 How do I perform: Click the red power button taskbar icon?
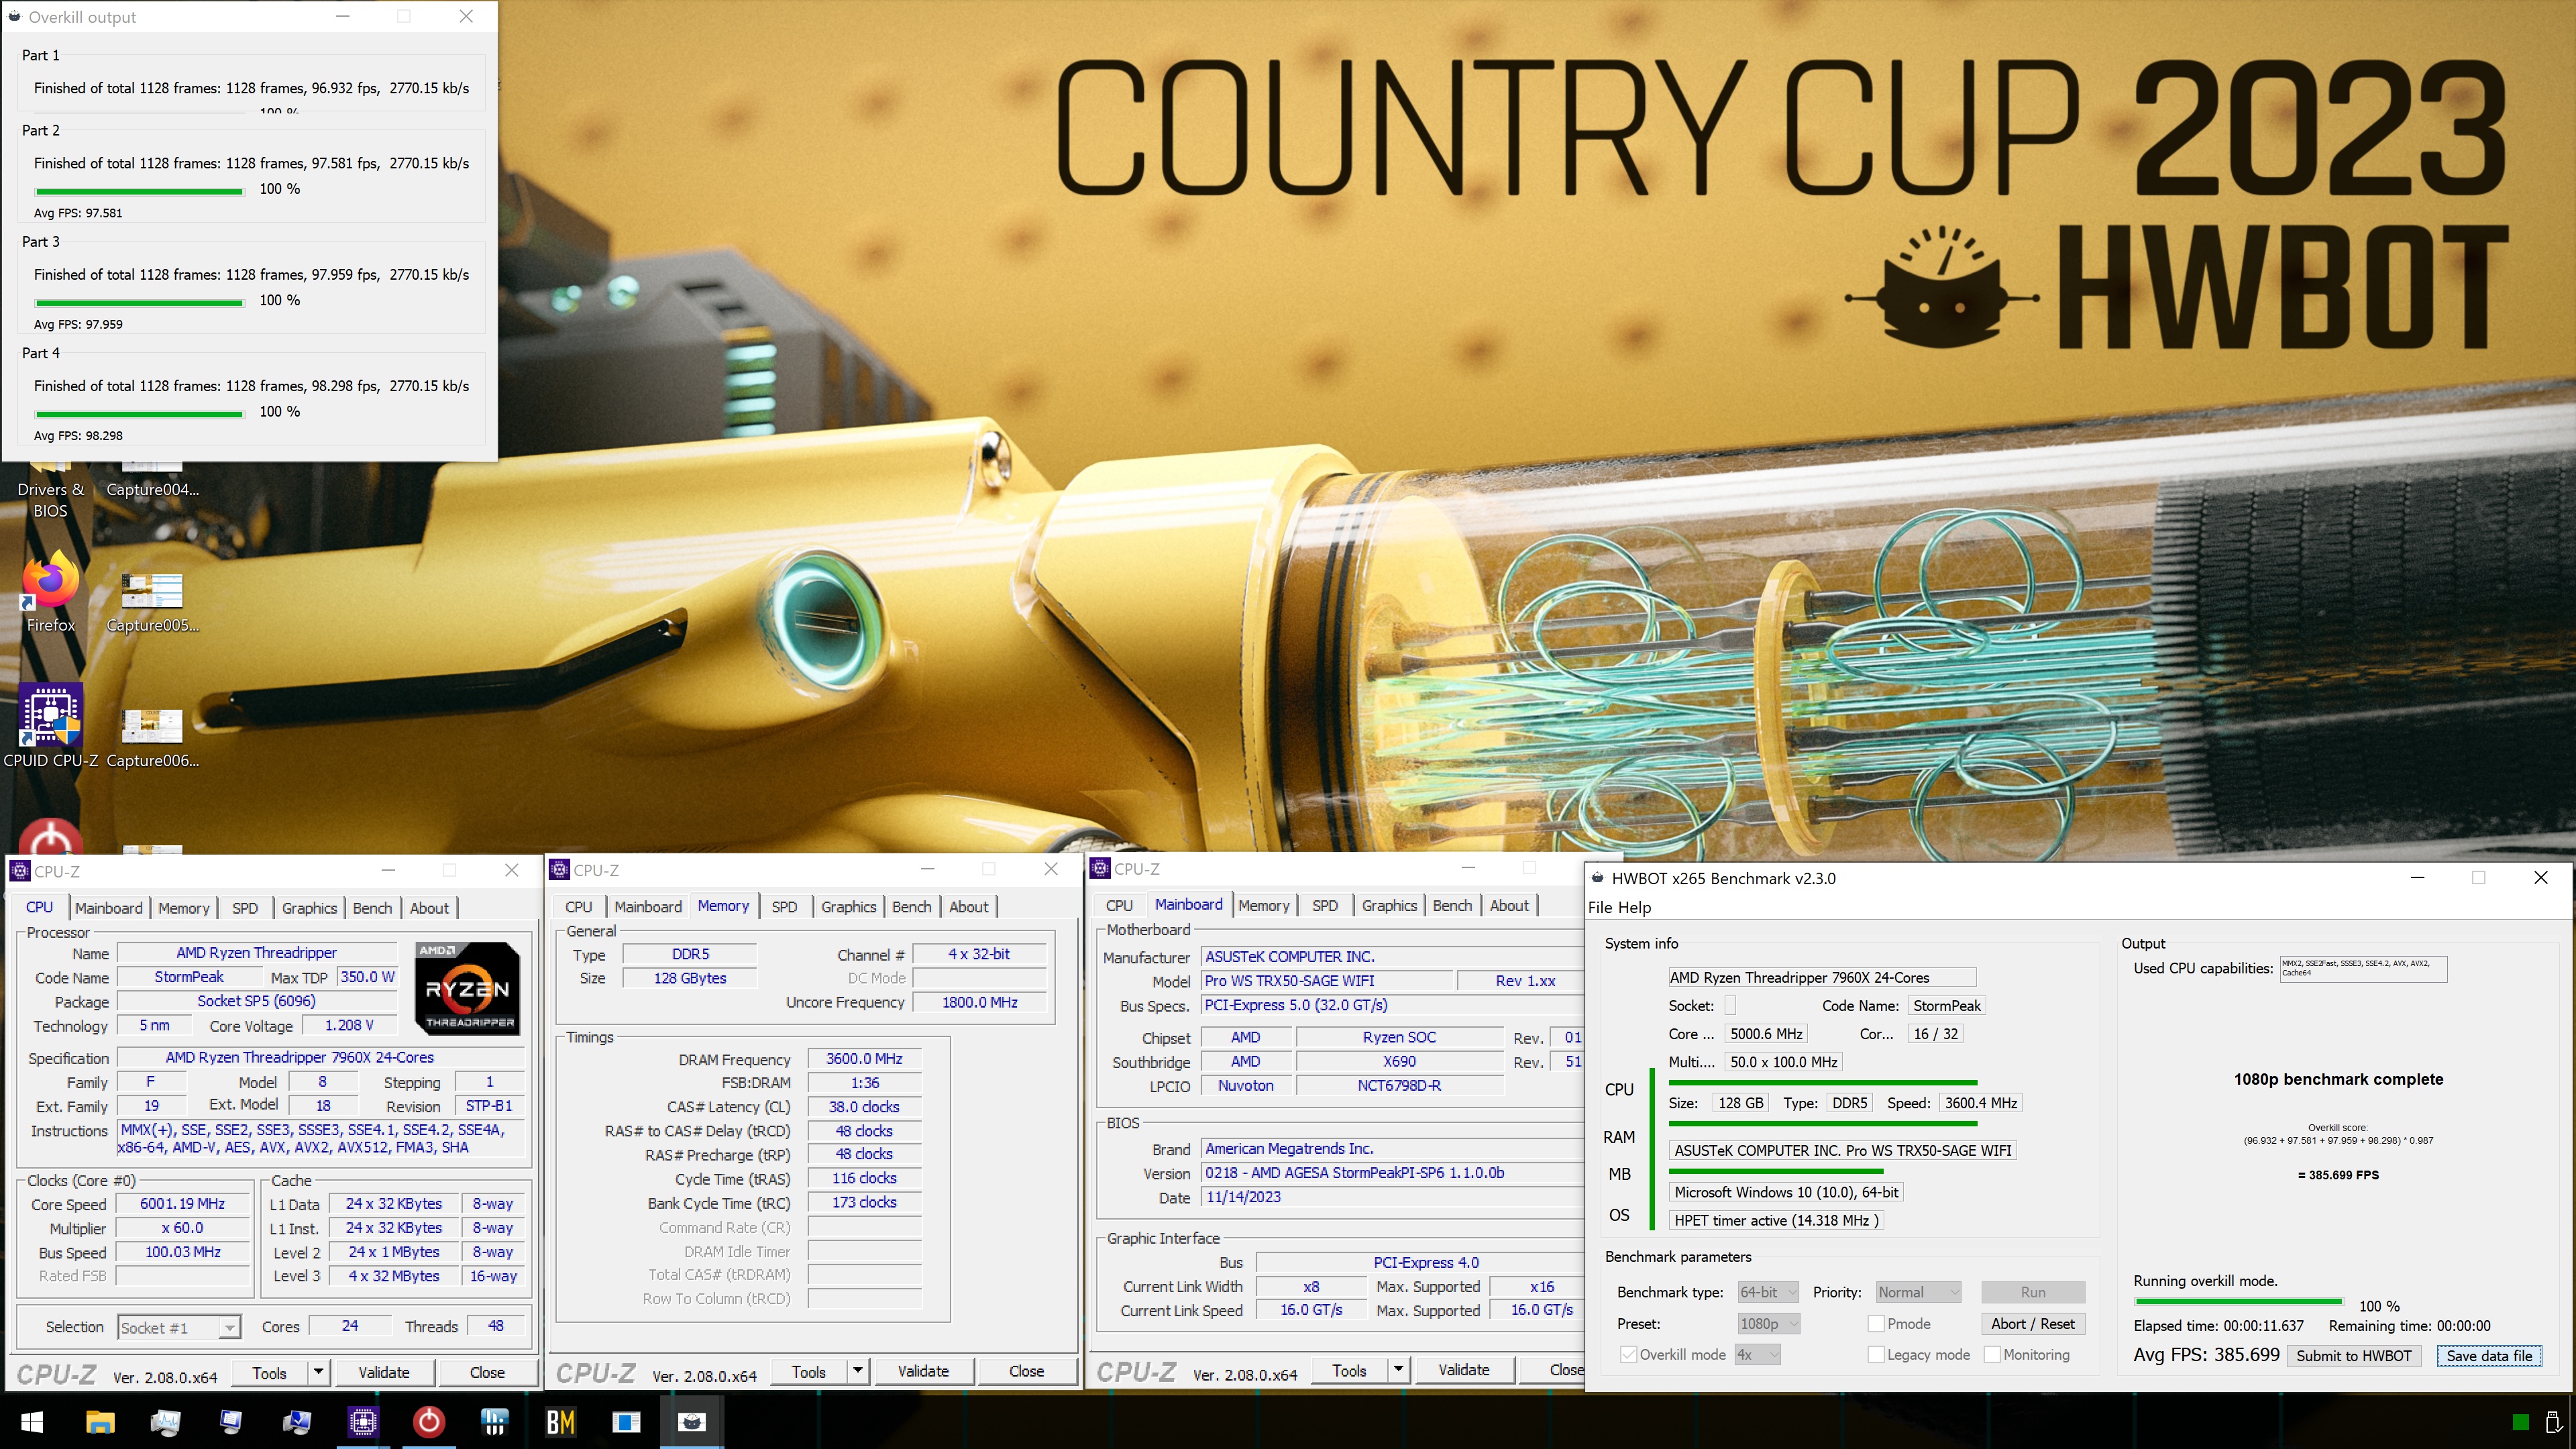(x=429, y=1421)
